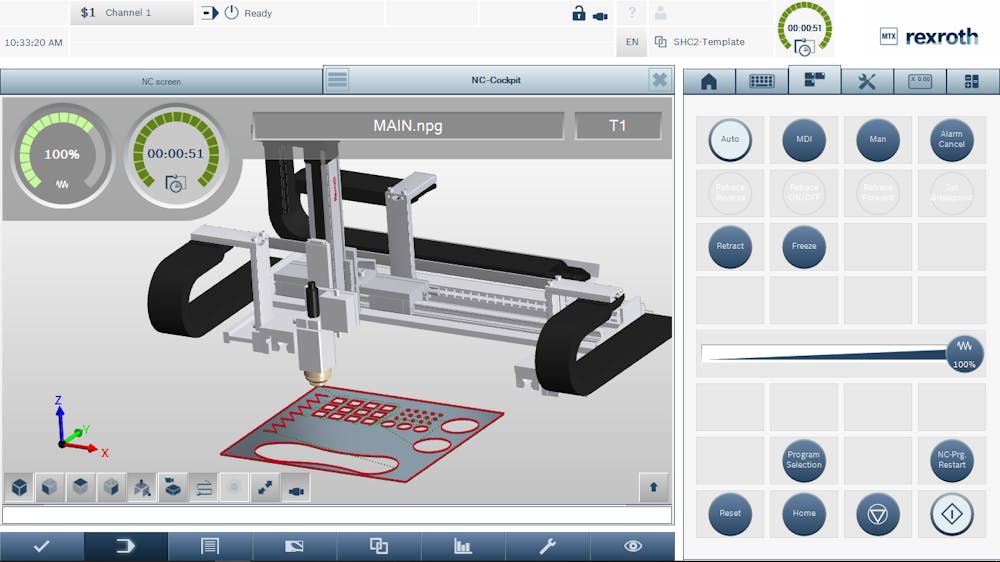Click the eye icon in bottom bar

pos(632,546)
